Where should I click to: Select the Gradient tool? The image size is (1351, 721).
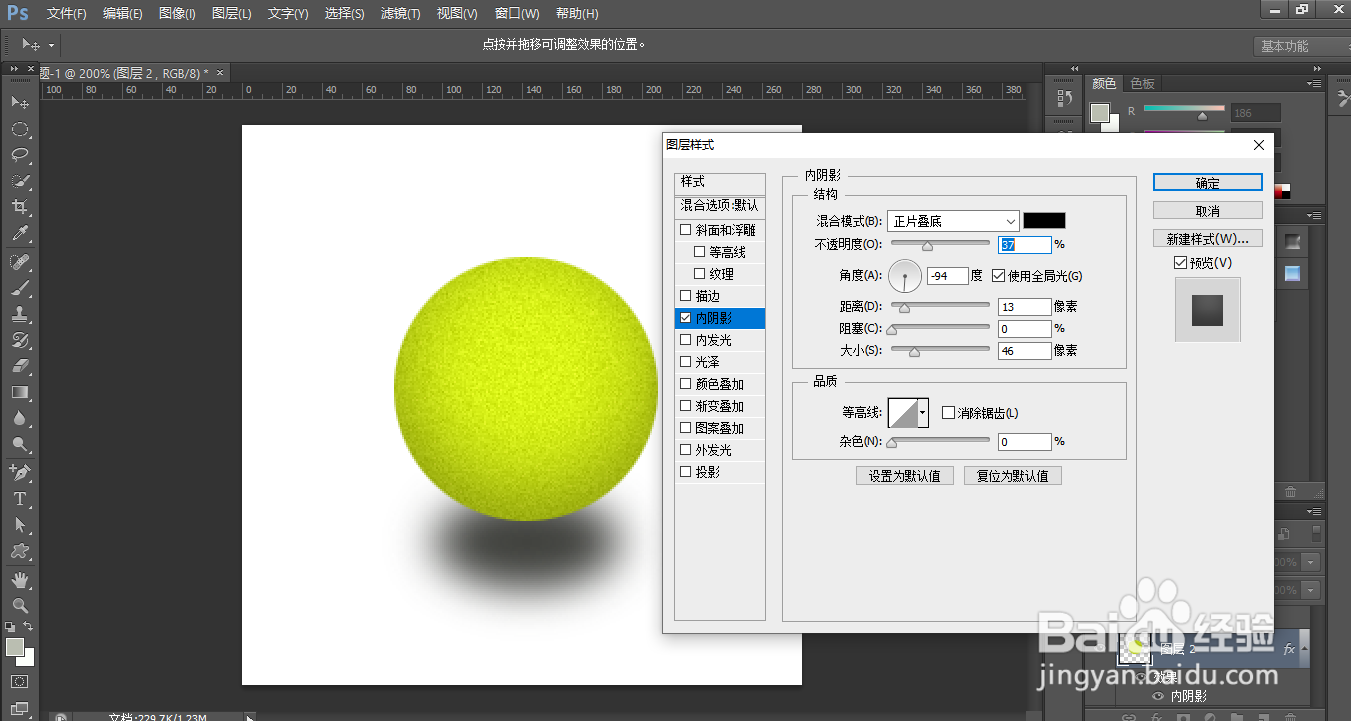pyautogui.click(x=19, y=392)
